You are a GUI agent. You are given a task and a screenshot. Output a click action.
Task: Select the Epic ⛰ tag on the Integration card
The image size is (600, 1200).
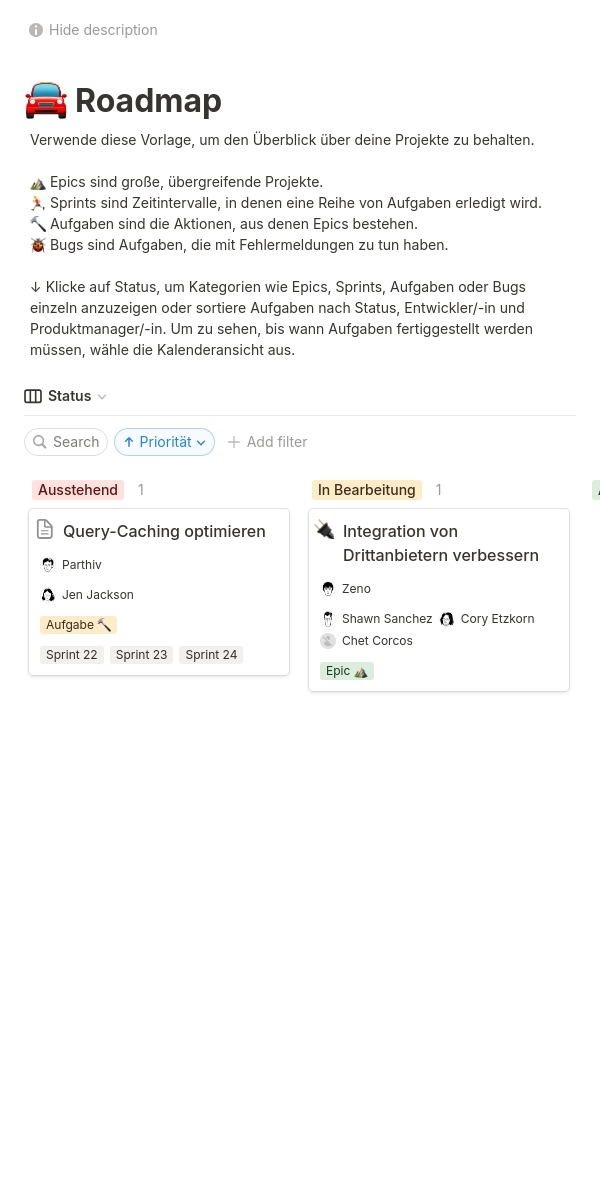pyautogui.click(x=347, y=670)
